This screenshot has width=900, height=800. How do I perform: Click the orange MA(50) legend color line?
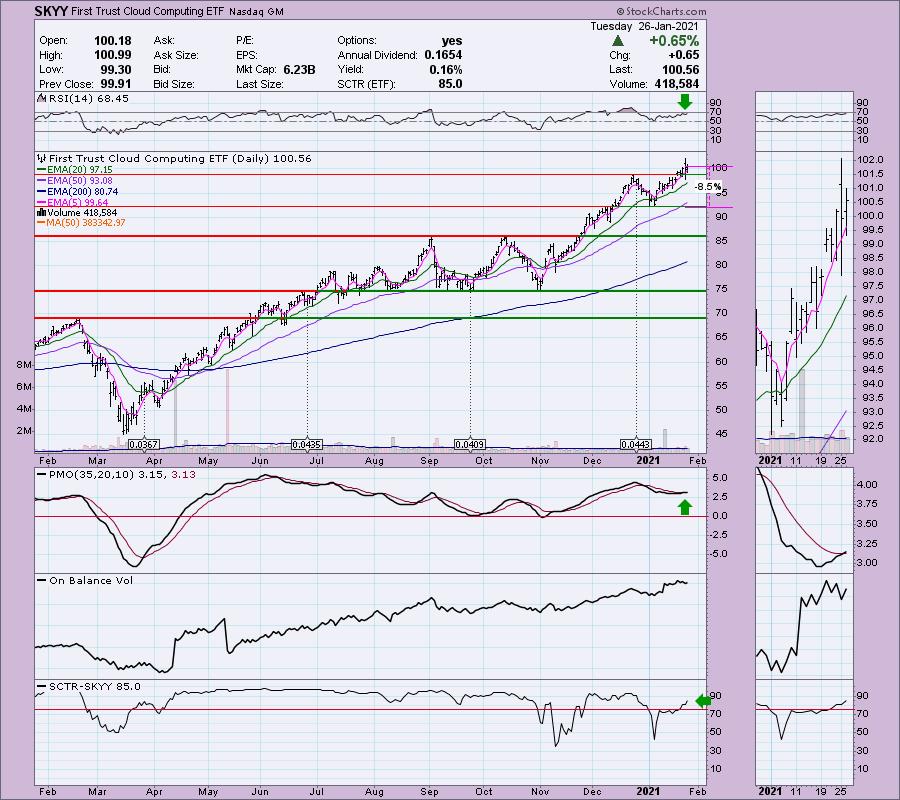(41, 223)
